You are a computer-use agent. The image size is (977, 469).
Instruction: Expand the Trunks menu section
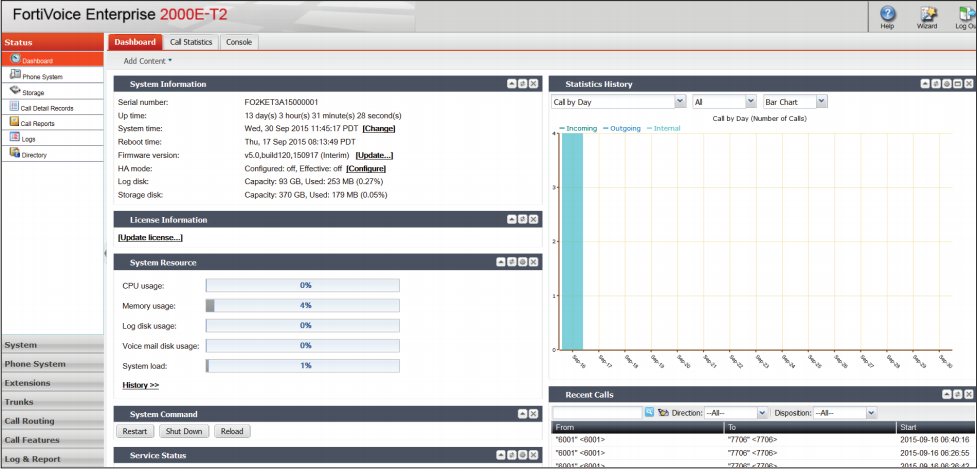pyautogui.click(x=52, y=402)
